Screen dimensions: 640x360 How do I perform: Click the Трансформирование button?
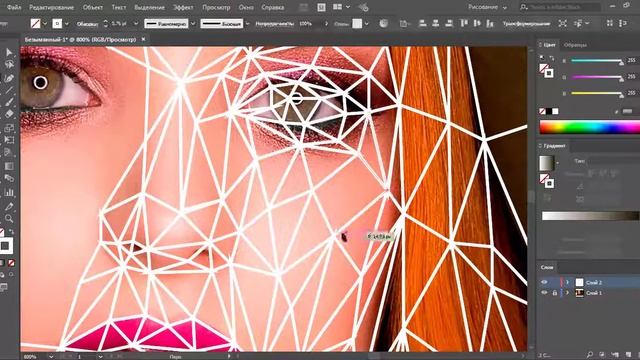(x=526, y=24)
